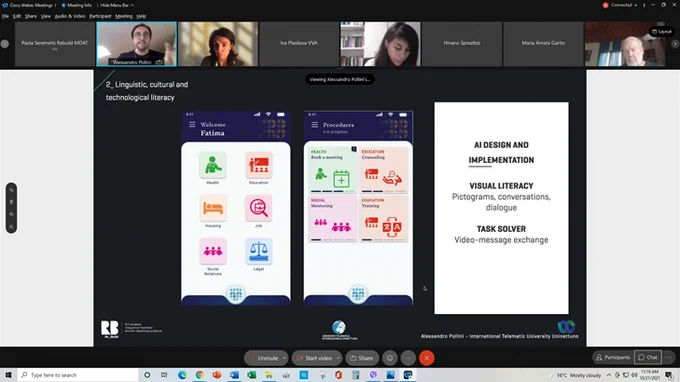Click the Legal scales icon
The height and width of the screenshot is (382, 680).
click(259, 251)
